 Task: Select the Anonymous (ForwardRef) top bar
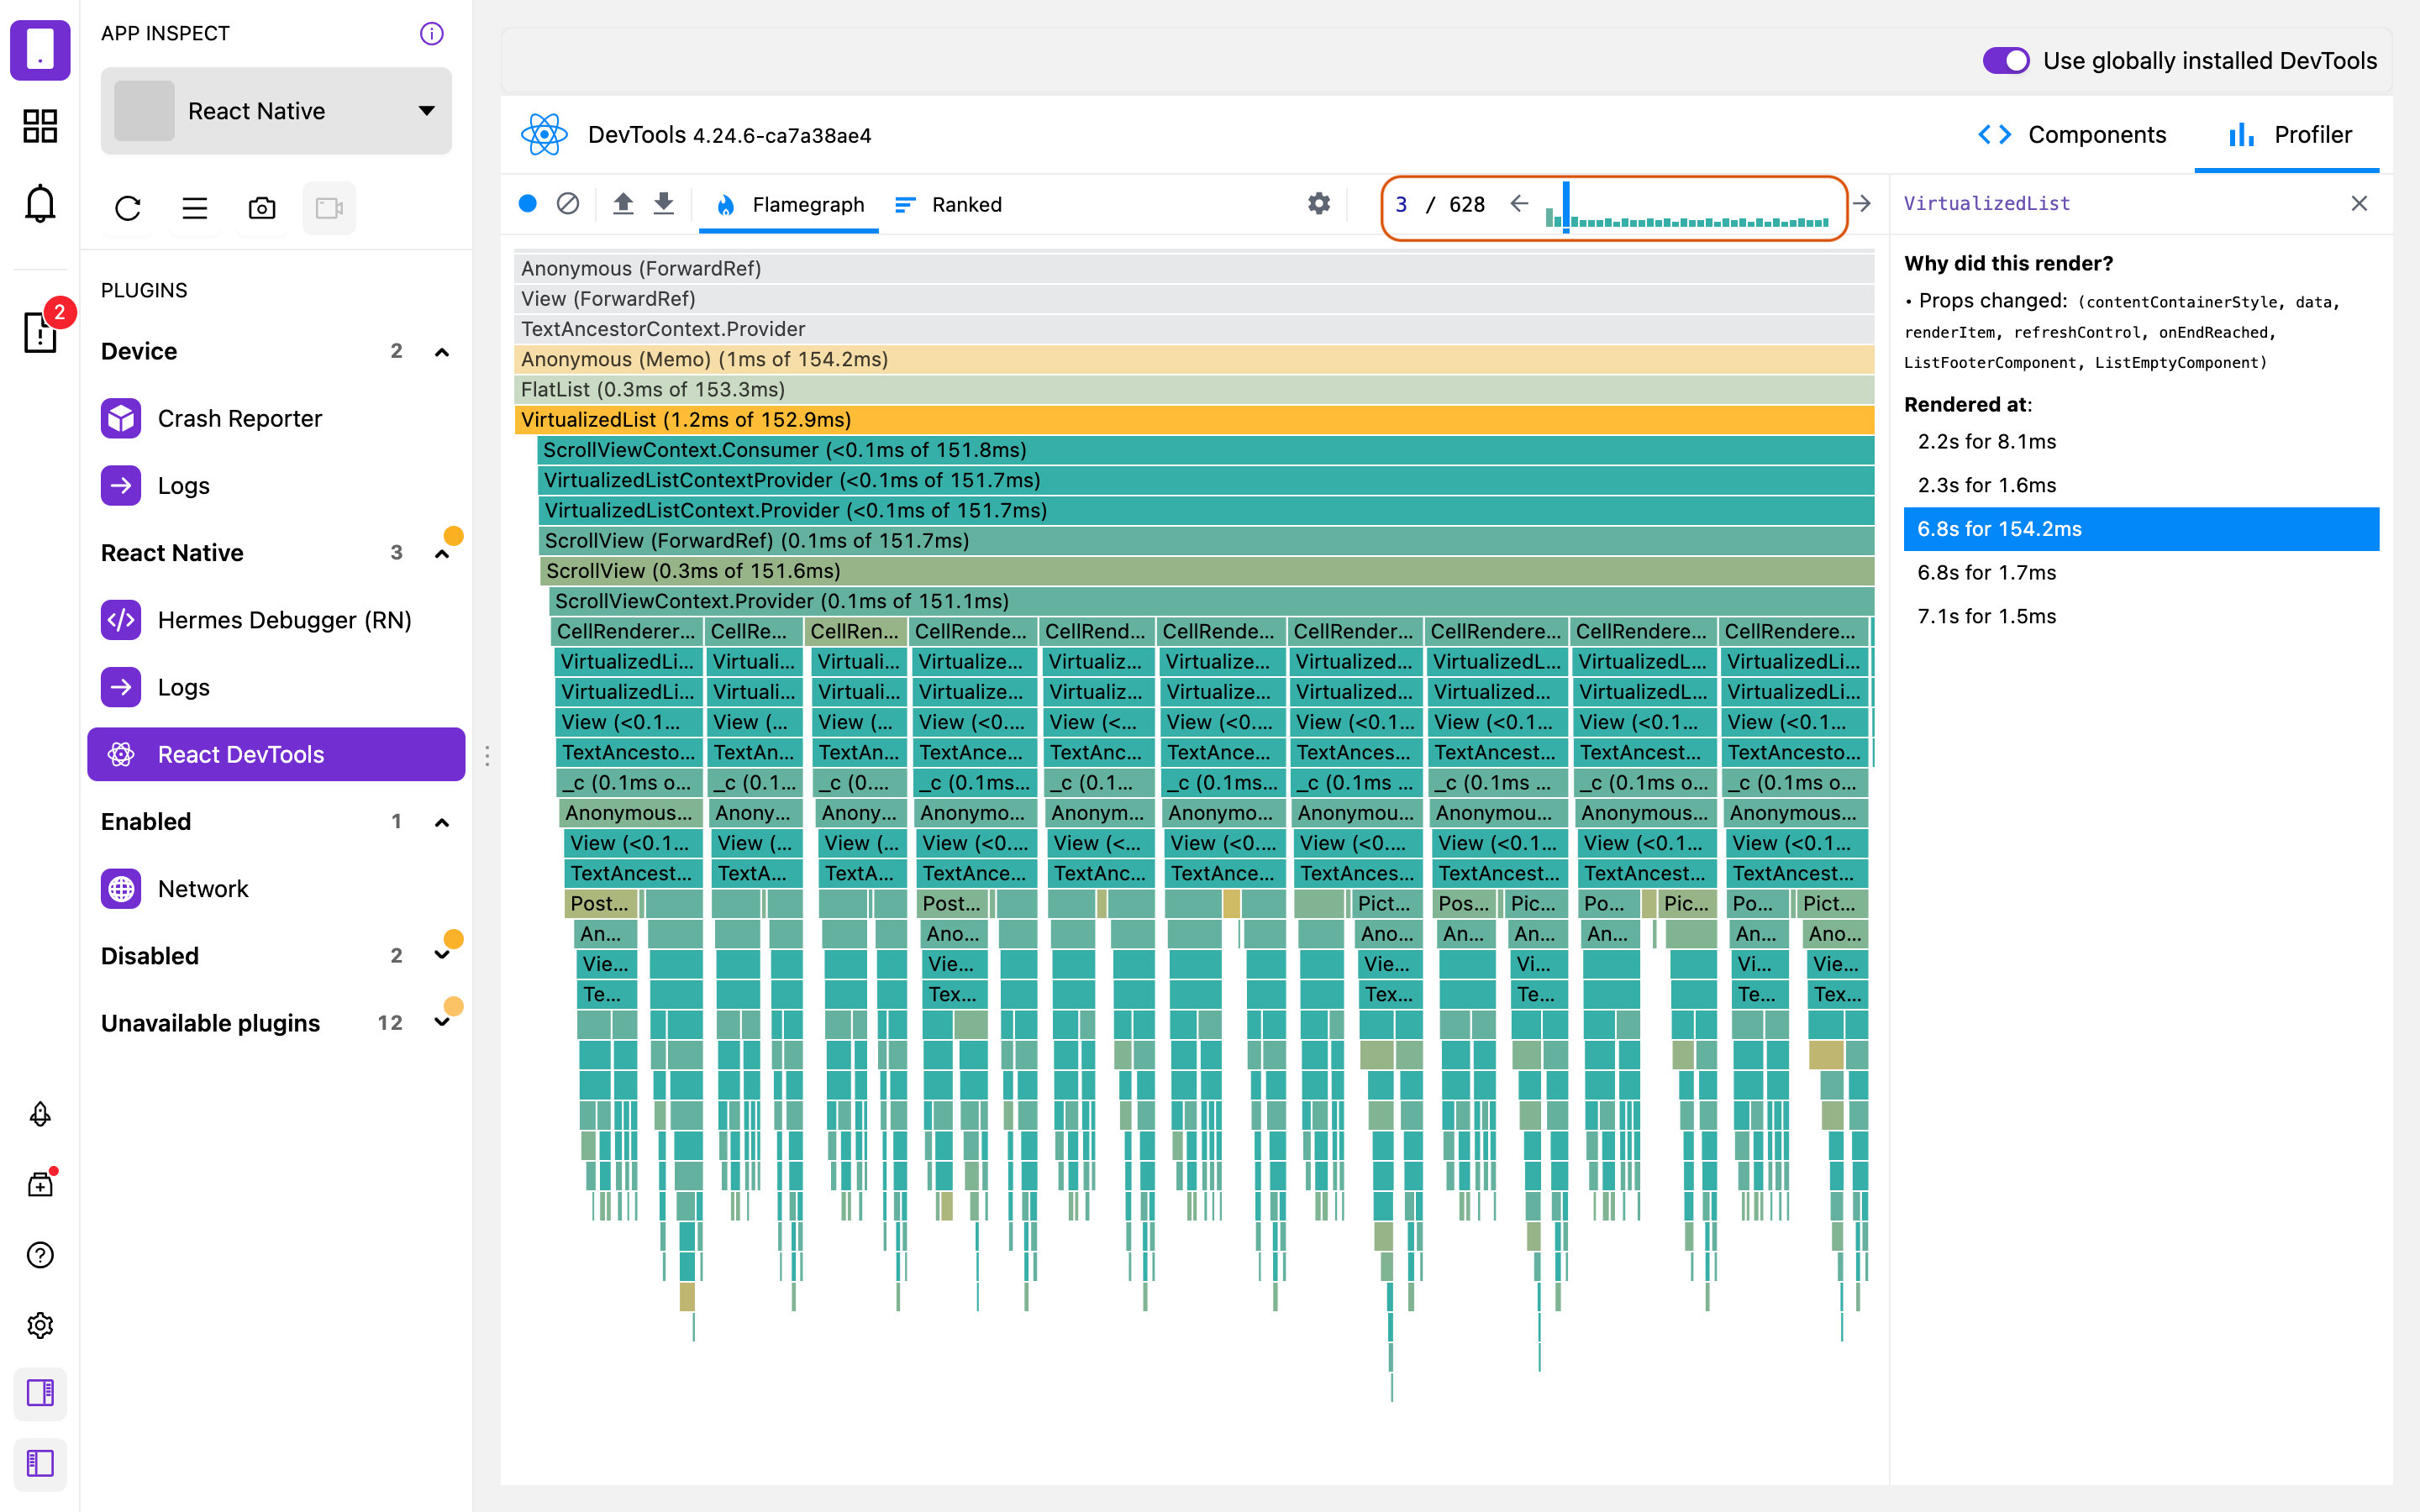1194,269
